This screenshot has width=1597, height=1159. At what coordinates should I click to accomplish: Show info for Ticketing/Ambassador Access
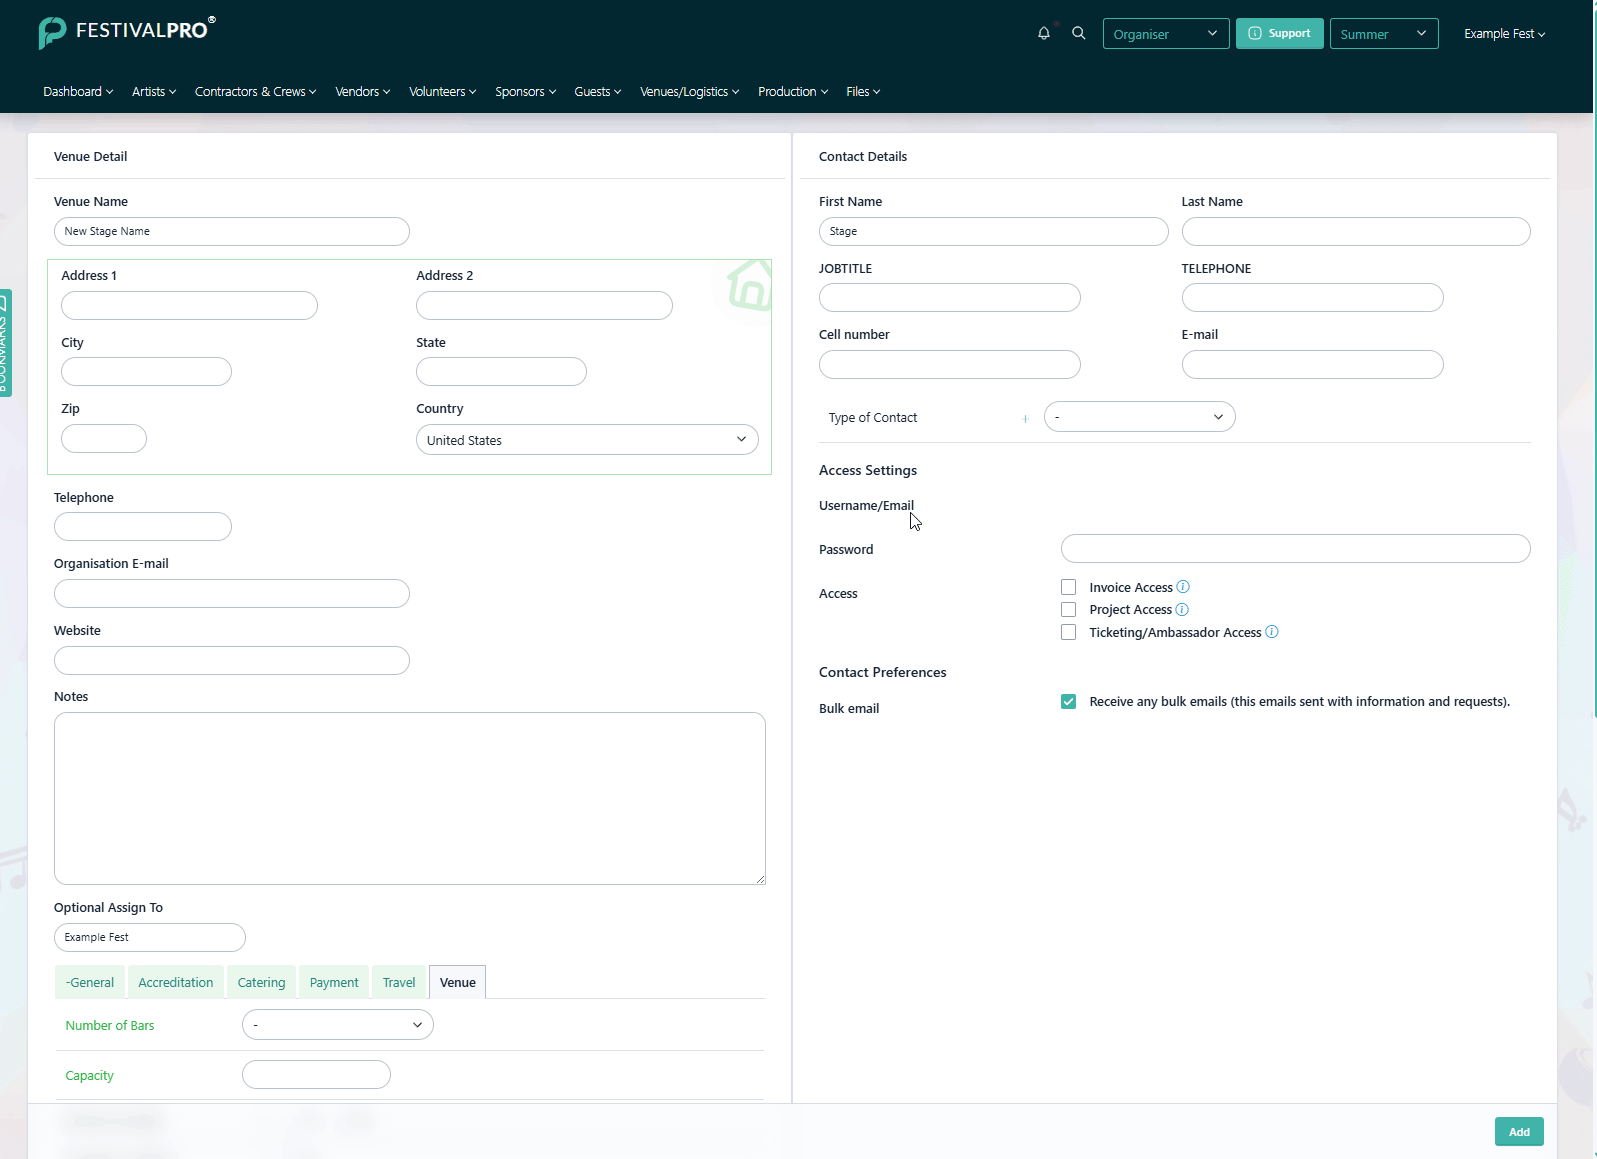click(x=1272, y=632)
